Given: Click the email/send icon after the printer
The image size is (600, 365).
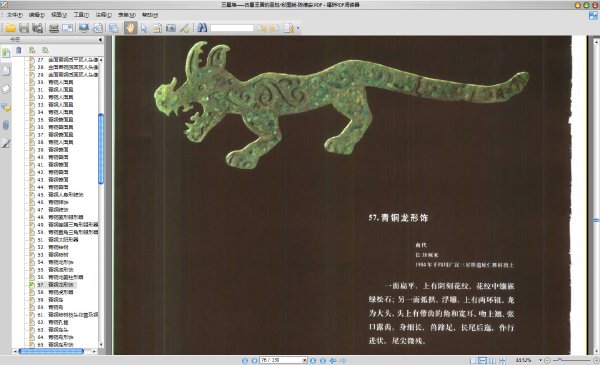Looking at the screenshot, I should tap(67, 28).
